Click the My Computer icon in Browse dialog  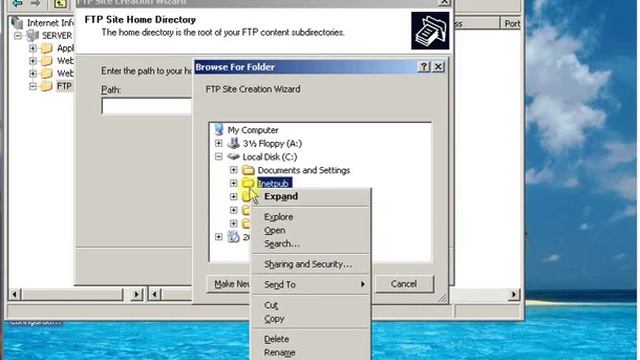219,129
